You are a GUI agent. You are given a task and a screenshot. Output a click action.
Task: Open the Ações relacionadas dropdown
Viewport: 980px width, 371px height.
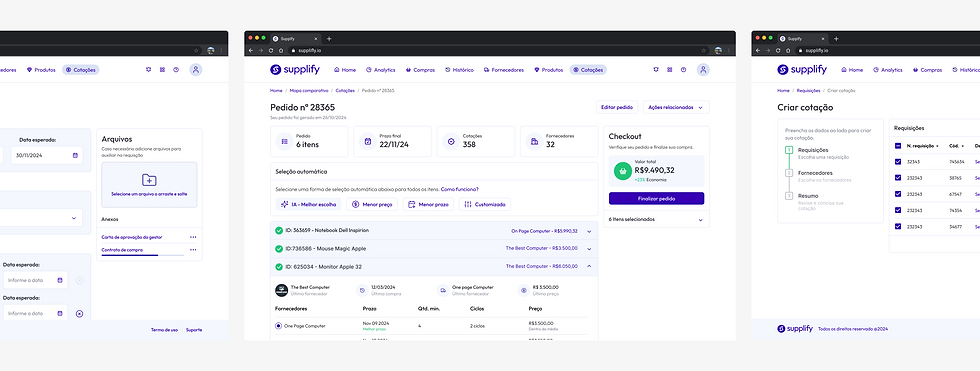pyautogui.click(x=676, y=107)
